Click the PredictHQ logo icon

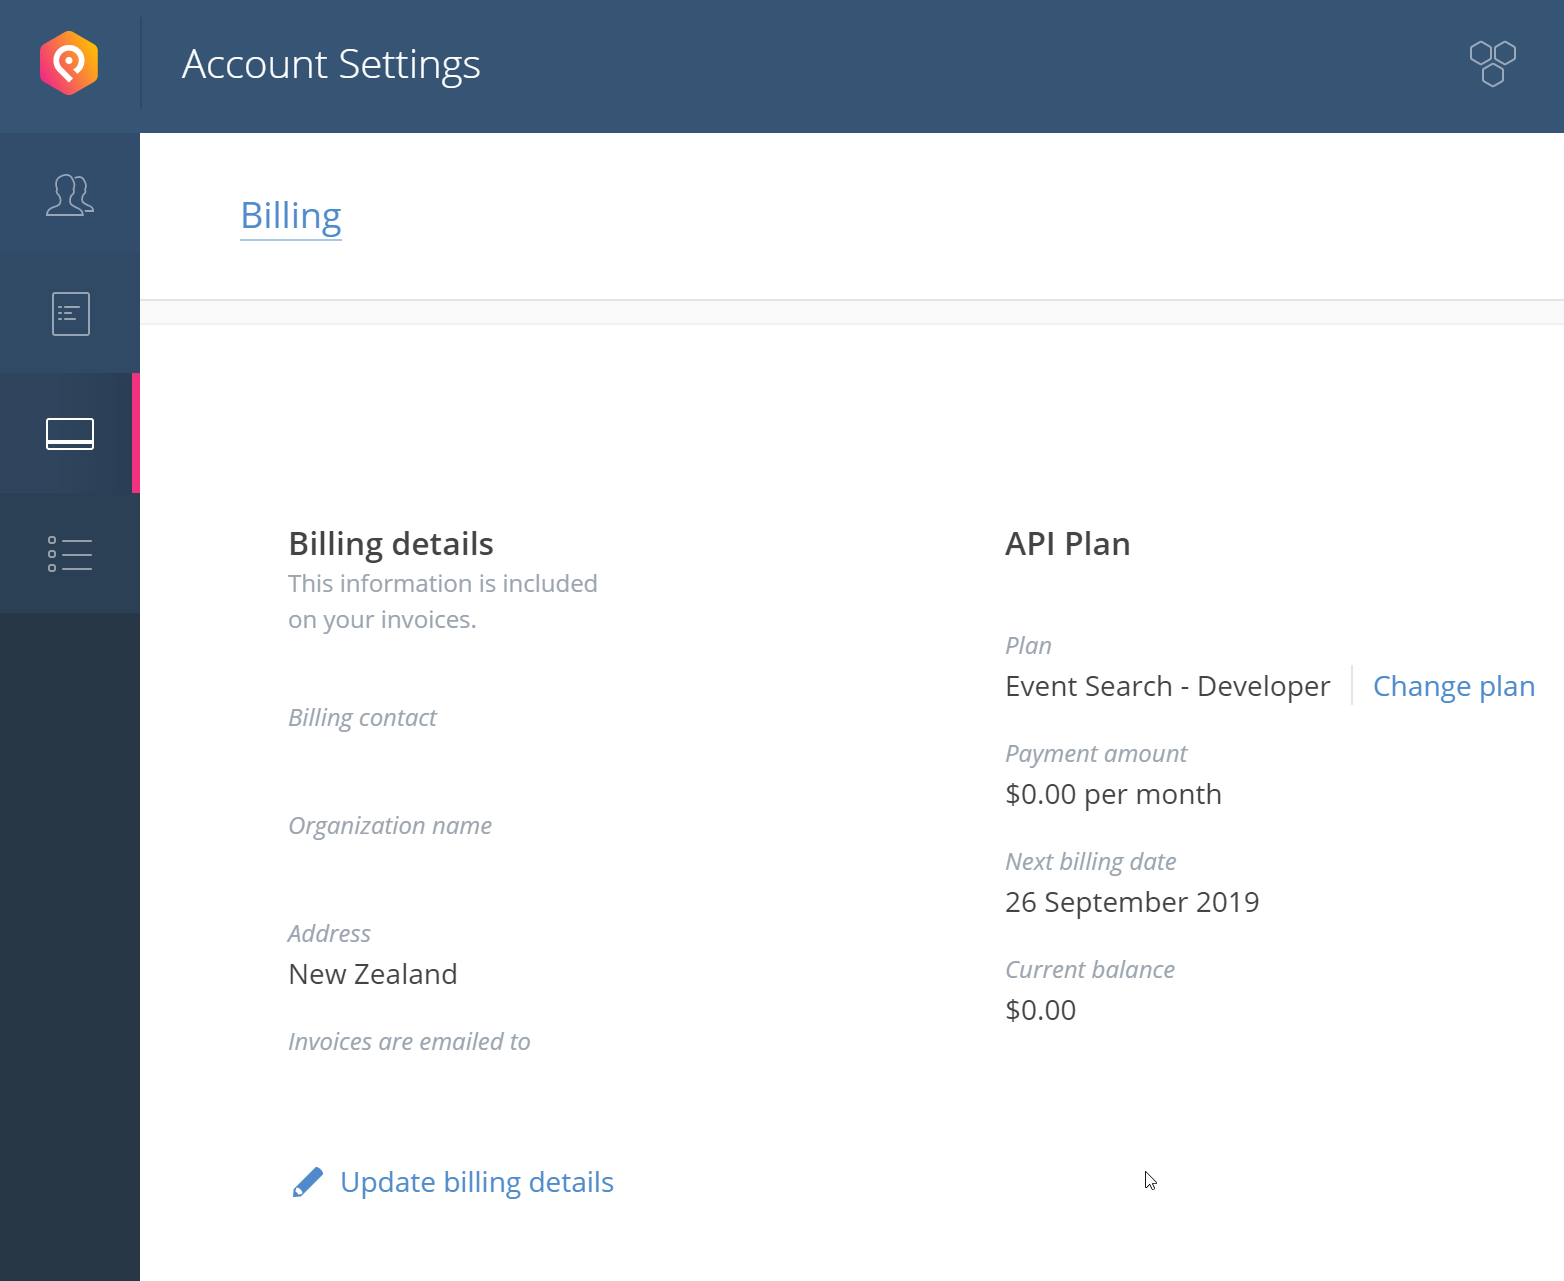69,64
